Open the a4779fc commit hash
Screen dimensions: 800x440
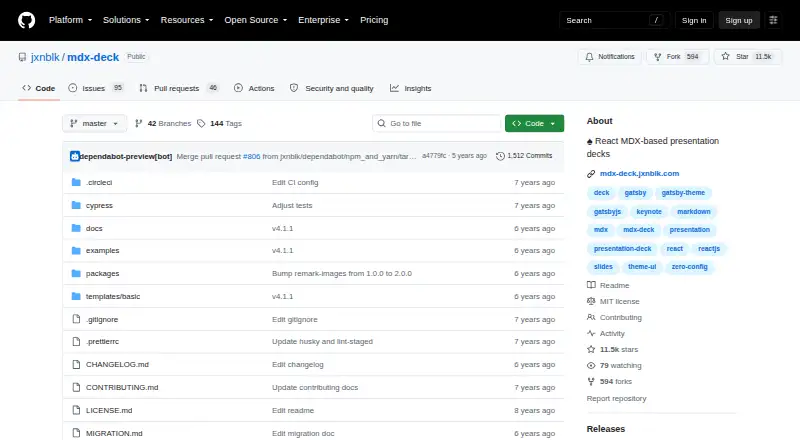tap(434, 156)
